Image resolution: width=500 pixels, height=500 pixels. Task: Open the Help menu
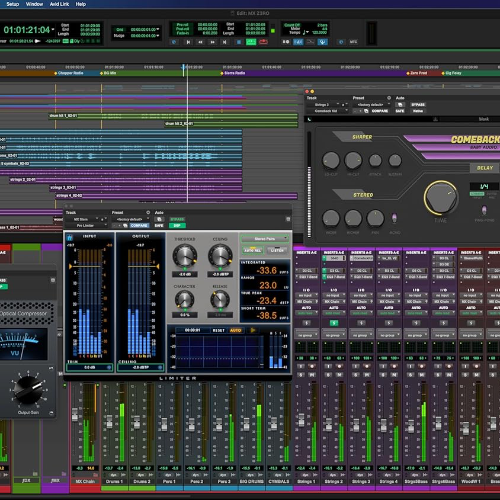coord(81,4)
